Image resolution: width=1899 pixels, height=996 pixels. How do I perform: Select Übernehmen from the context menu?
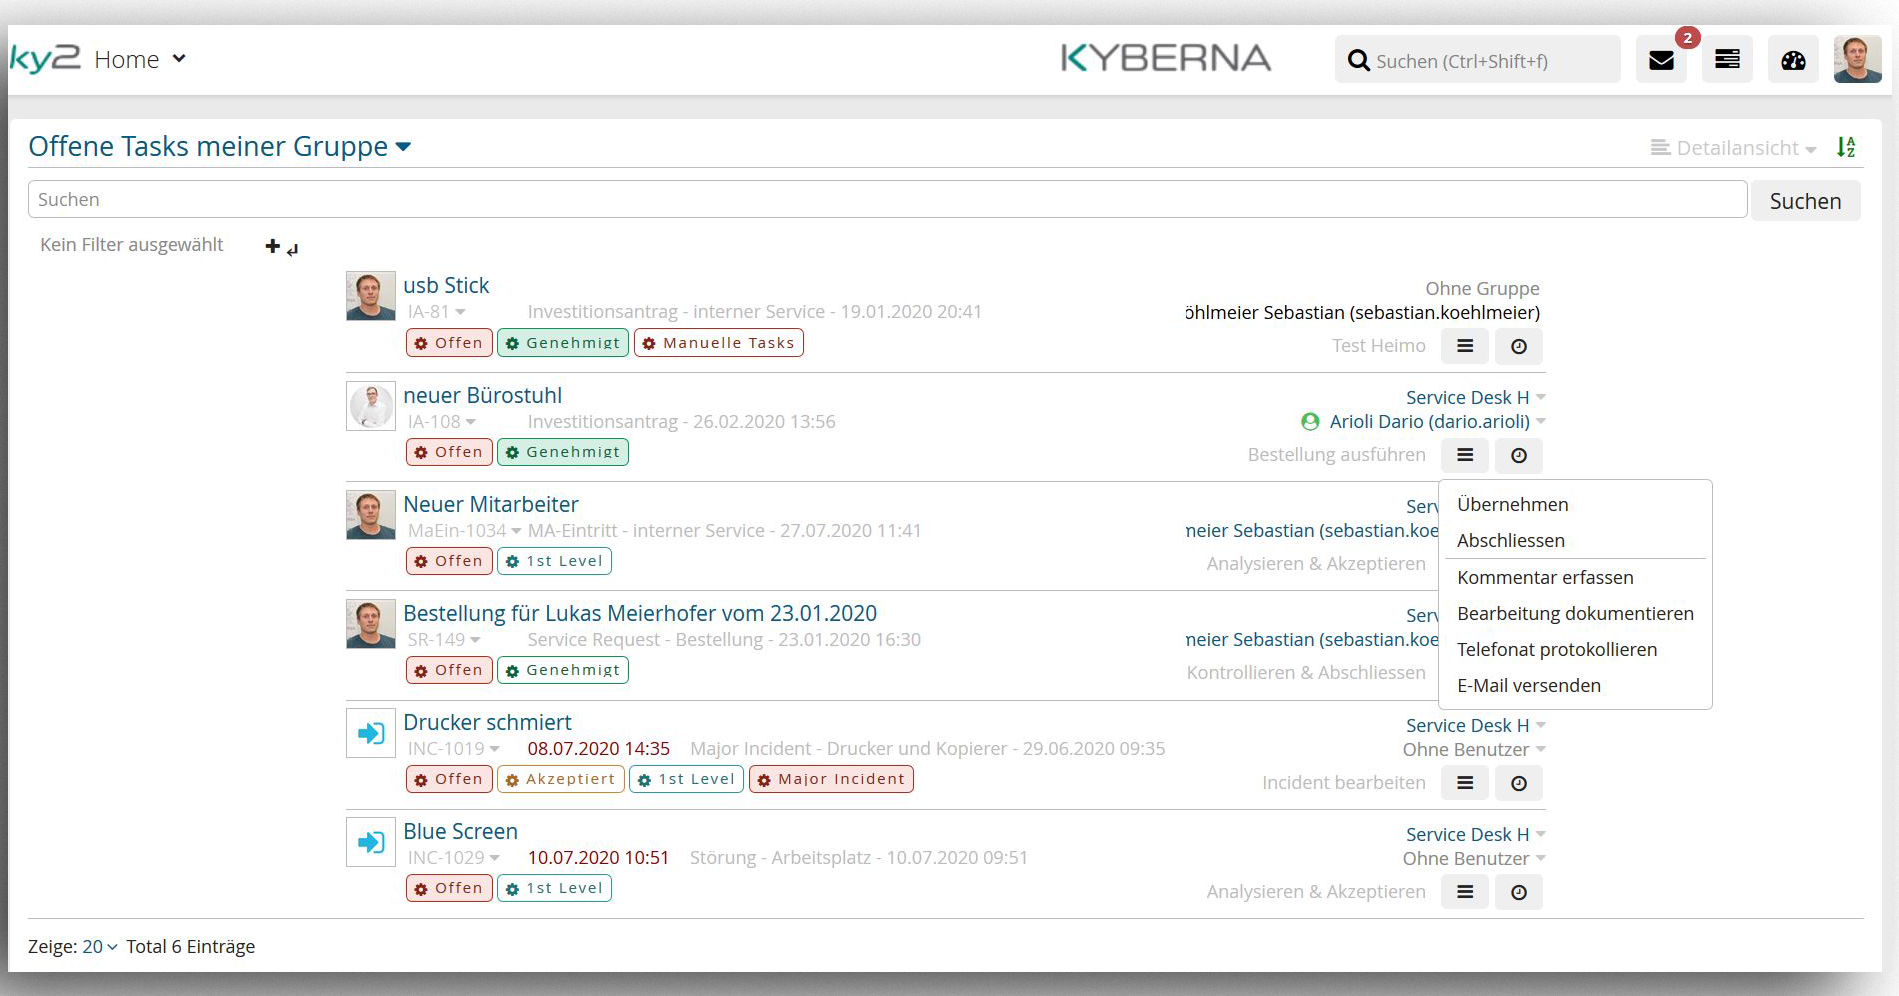(1511, 504)
